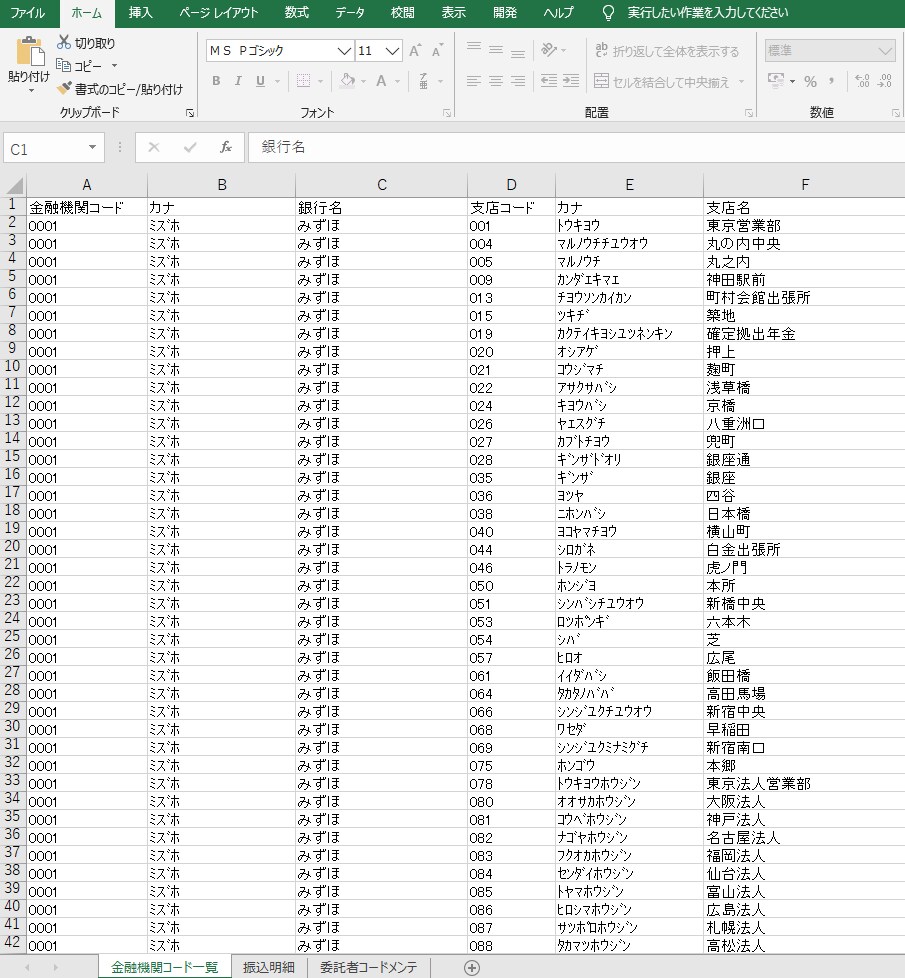The height and width of the screenshot is (978, 905).
Task: Toggle Bold (B) formatting
Action: coord(216,81)
